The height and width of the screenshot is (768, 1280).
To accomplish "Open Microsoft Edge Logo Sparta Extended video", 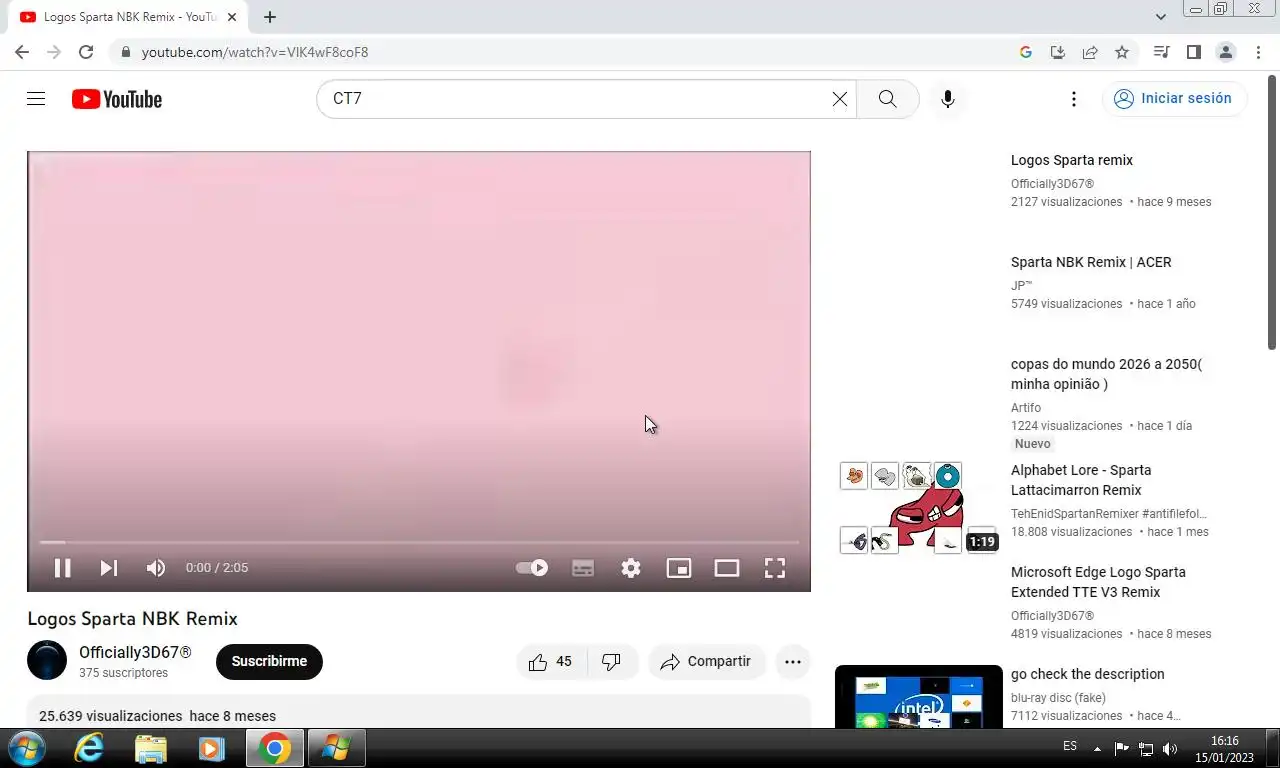I will (1098, 582).
